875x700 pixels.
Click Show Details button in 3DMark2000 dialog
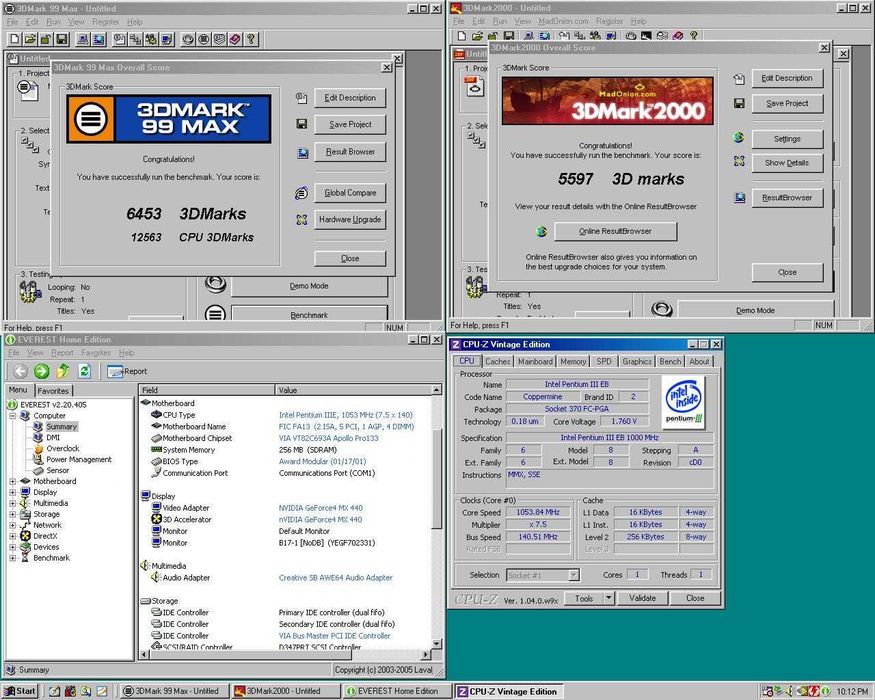click(x=787, y=163)
